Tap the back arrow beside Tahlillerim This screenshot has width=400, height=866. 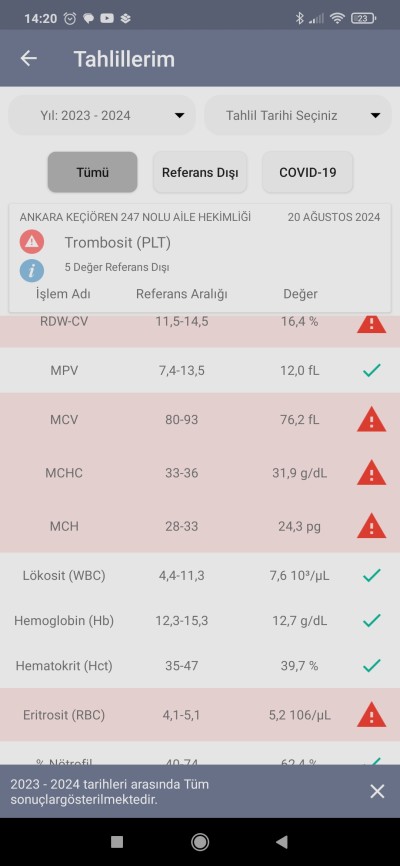point(29,59)
